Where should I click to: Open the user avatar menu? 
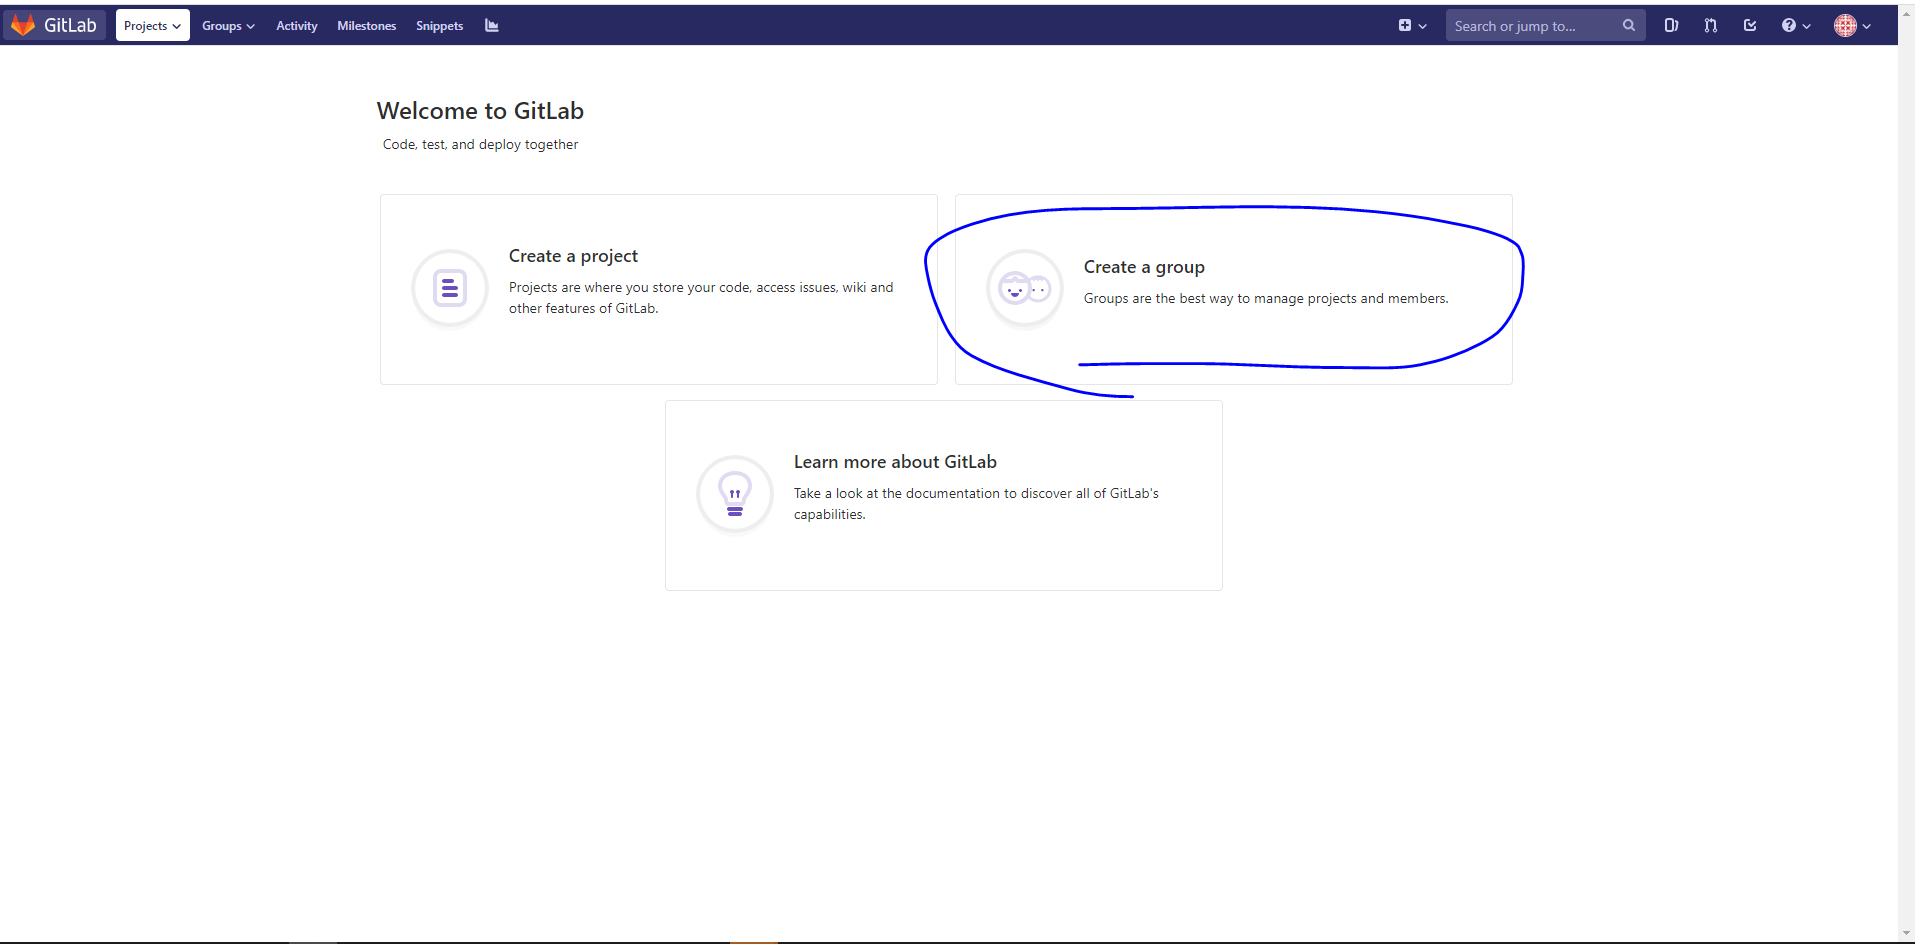(1852, 26)
